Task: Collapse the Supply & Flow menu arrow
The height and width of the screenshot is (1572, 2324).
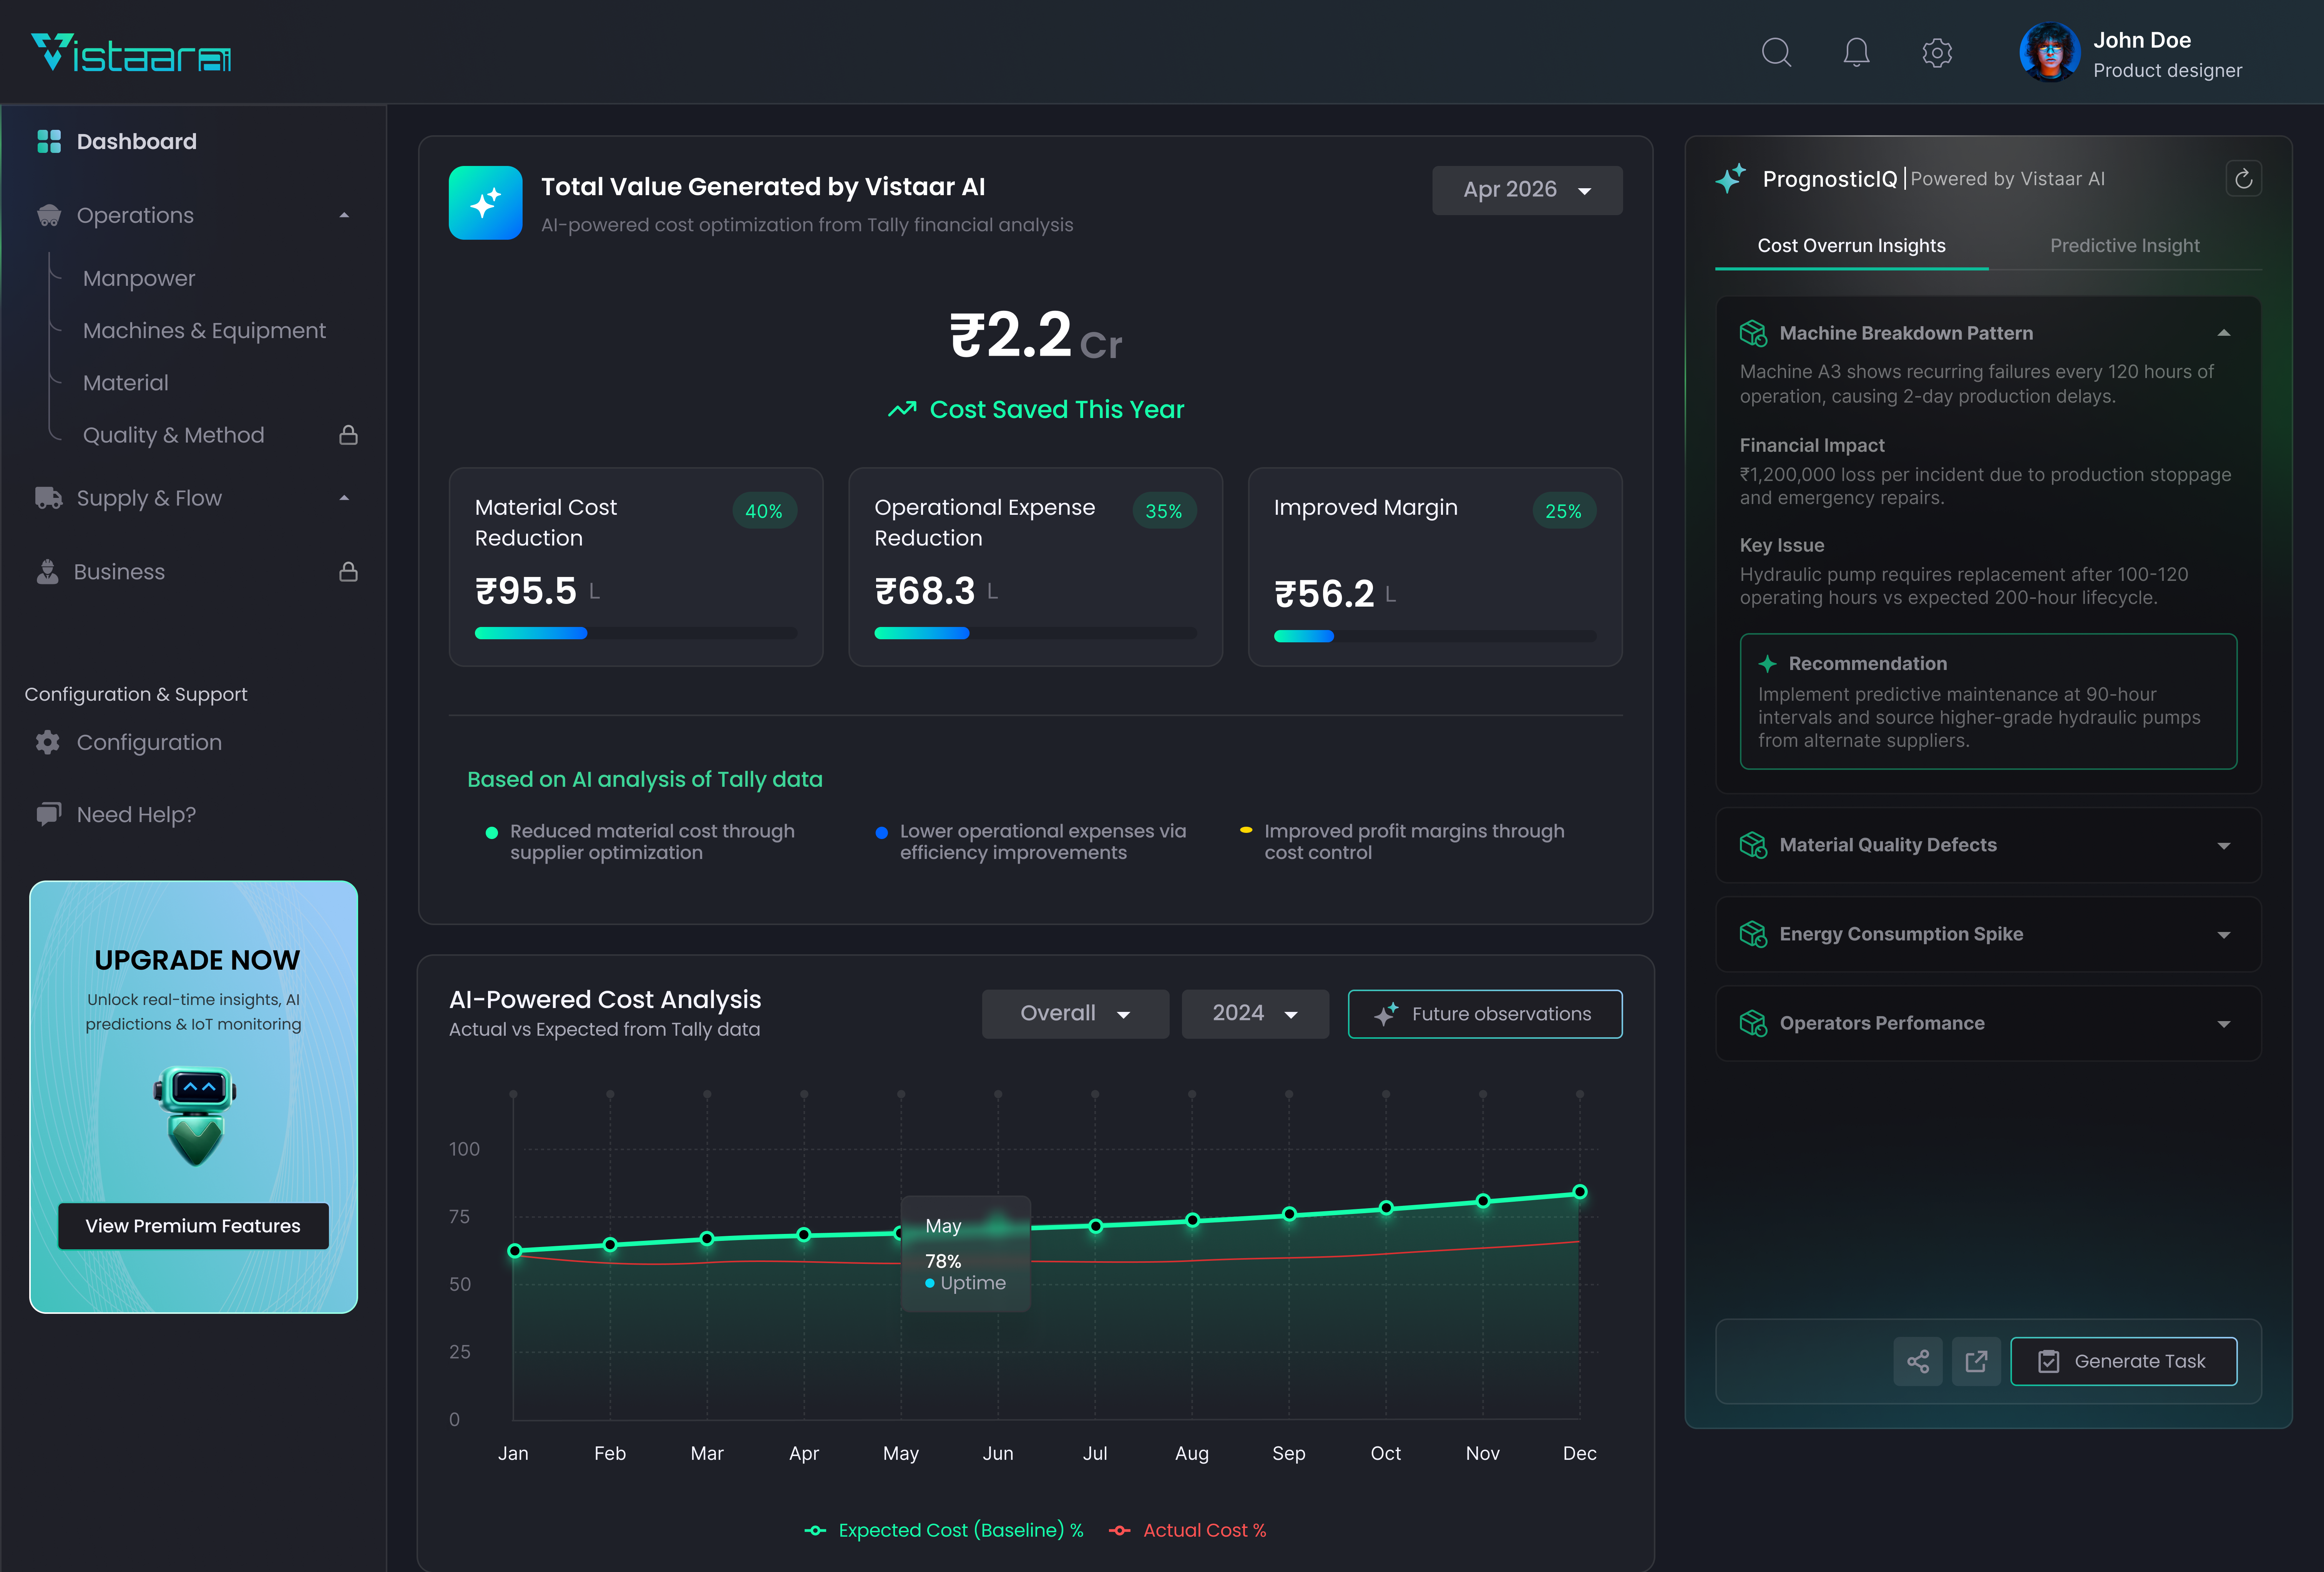Action: coord(344,498)
